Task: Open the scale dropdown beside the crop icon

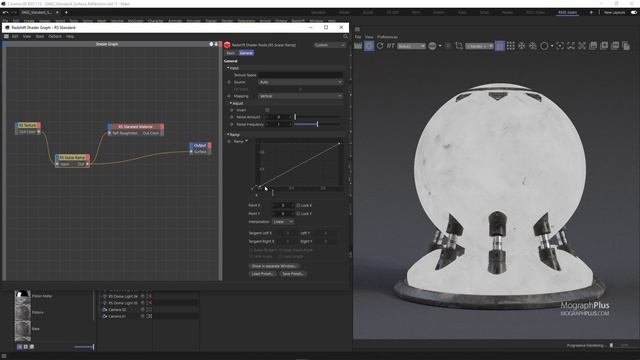Action: click(480, 46)
